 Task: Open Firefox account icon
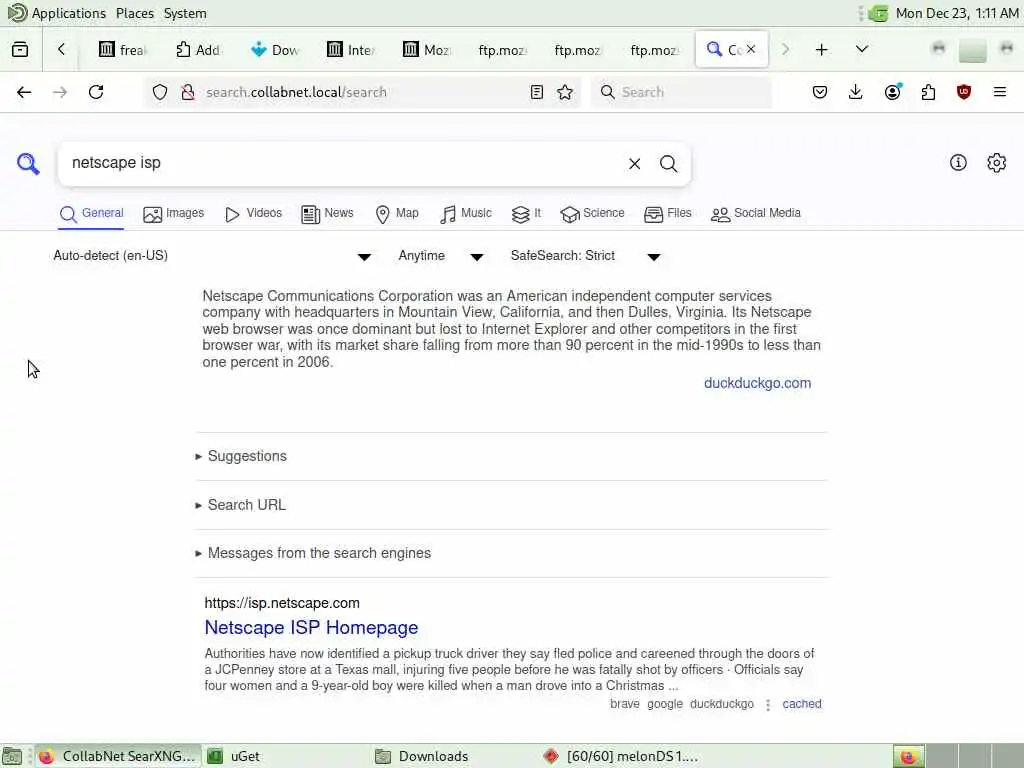(x=893, y=92)
